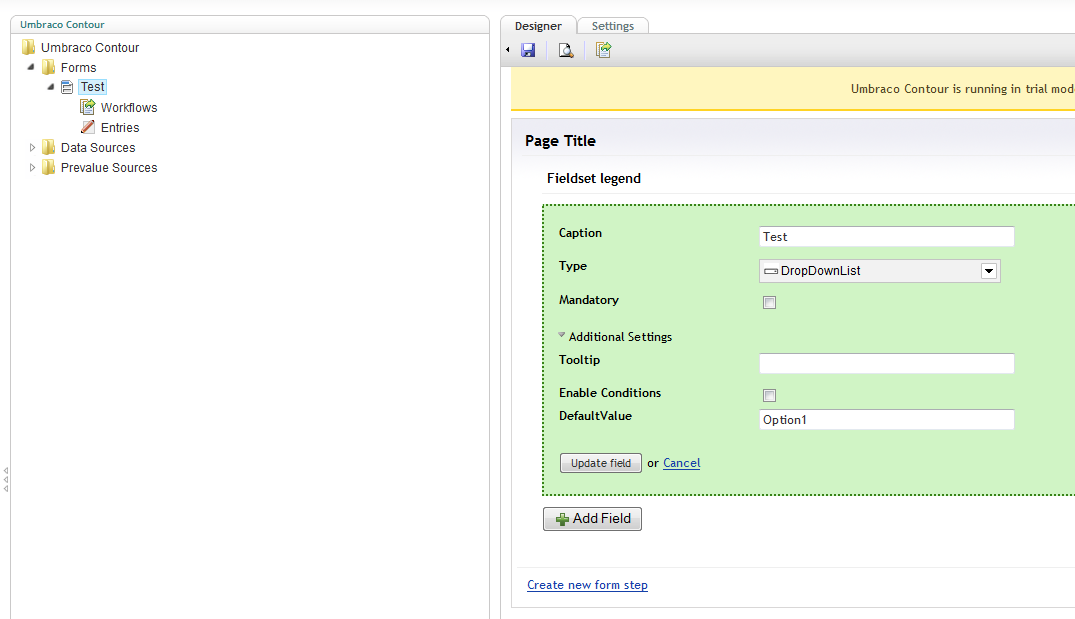Switch to the Settings tab
1075x619 pixels.
612,26
